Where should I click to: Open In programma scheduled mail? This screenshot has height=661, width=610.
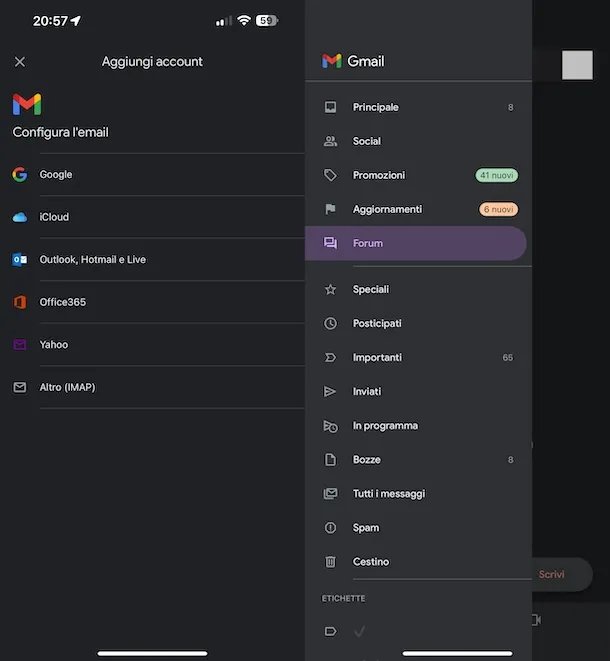[385, 426]
